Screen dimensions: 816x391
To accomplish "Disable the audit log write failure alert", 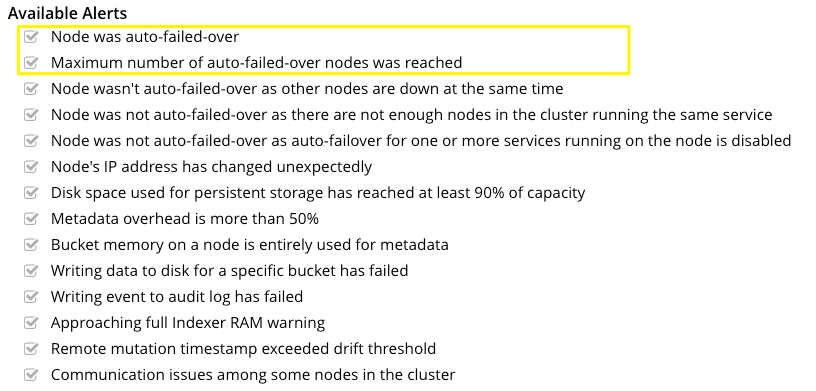I will (31, 297).
